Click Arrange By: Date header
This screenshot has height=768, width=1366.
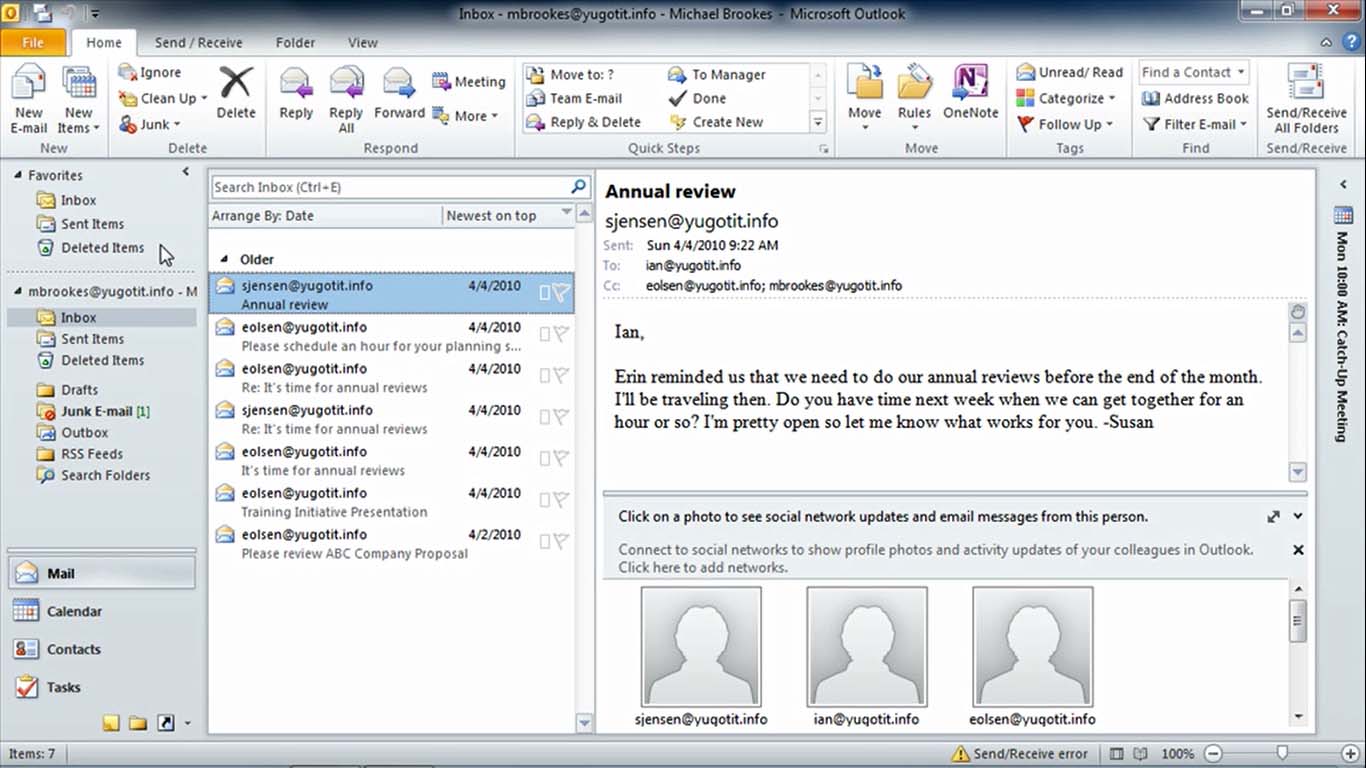[326, 215]
